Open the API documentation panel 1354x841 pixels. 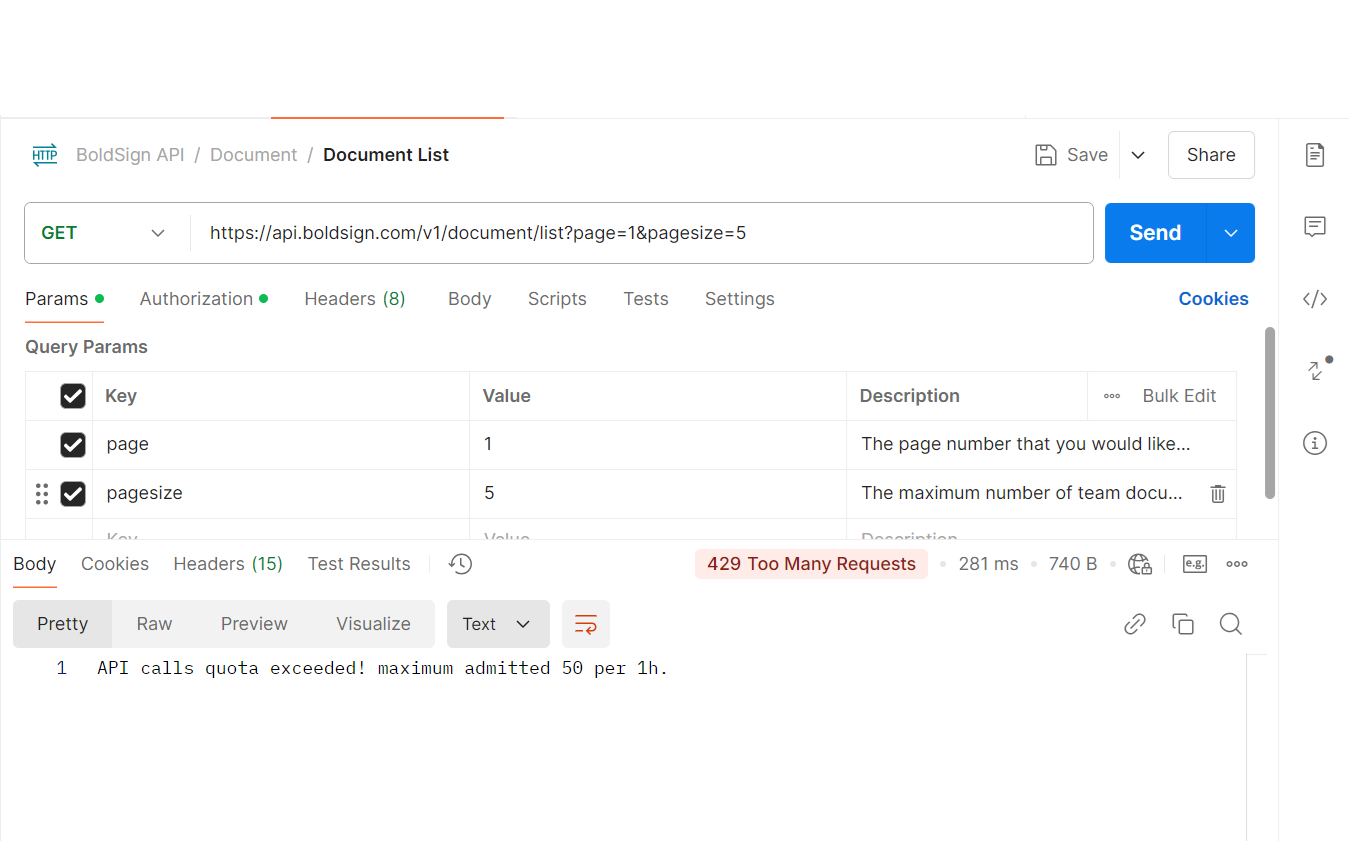coord(1314,155)
